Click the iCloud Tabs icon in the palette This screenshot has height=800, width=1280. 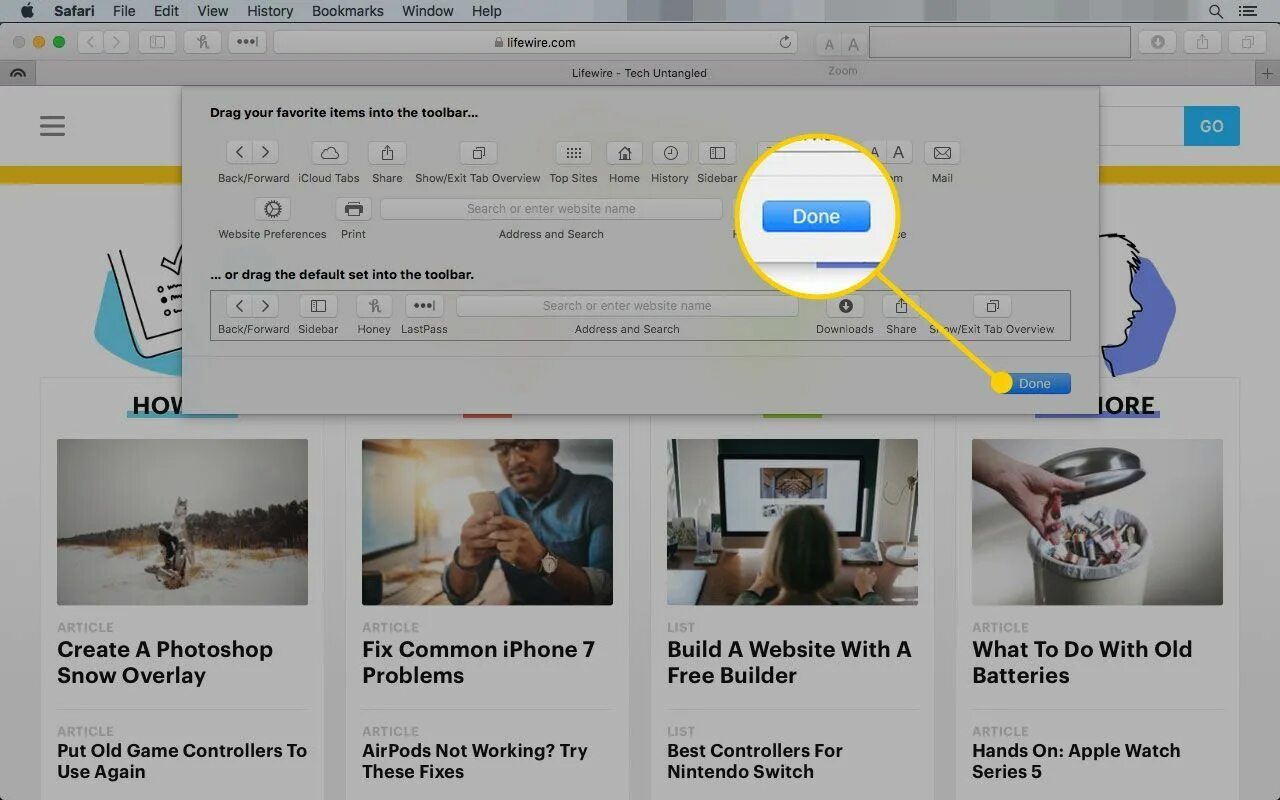pos(329,153)
